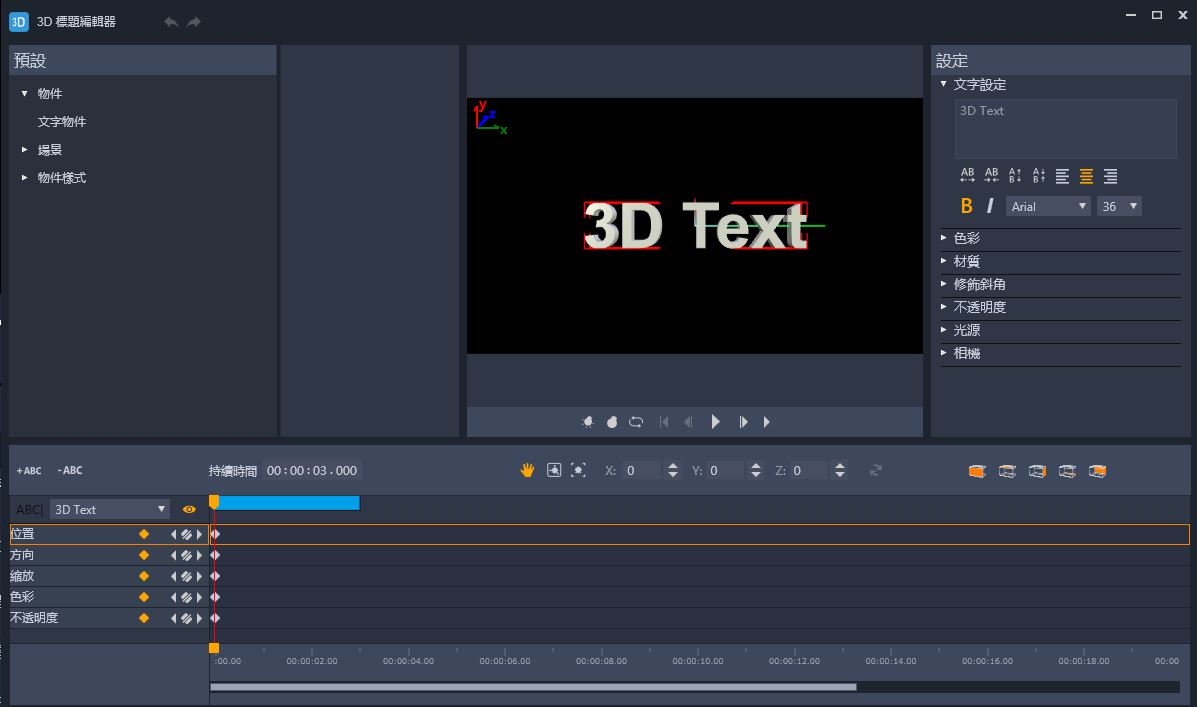This screenshot has height=707, width=1197.
Task: Click the -ABC remove text icon
Action: [x=70, y=471]
